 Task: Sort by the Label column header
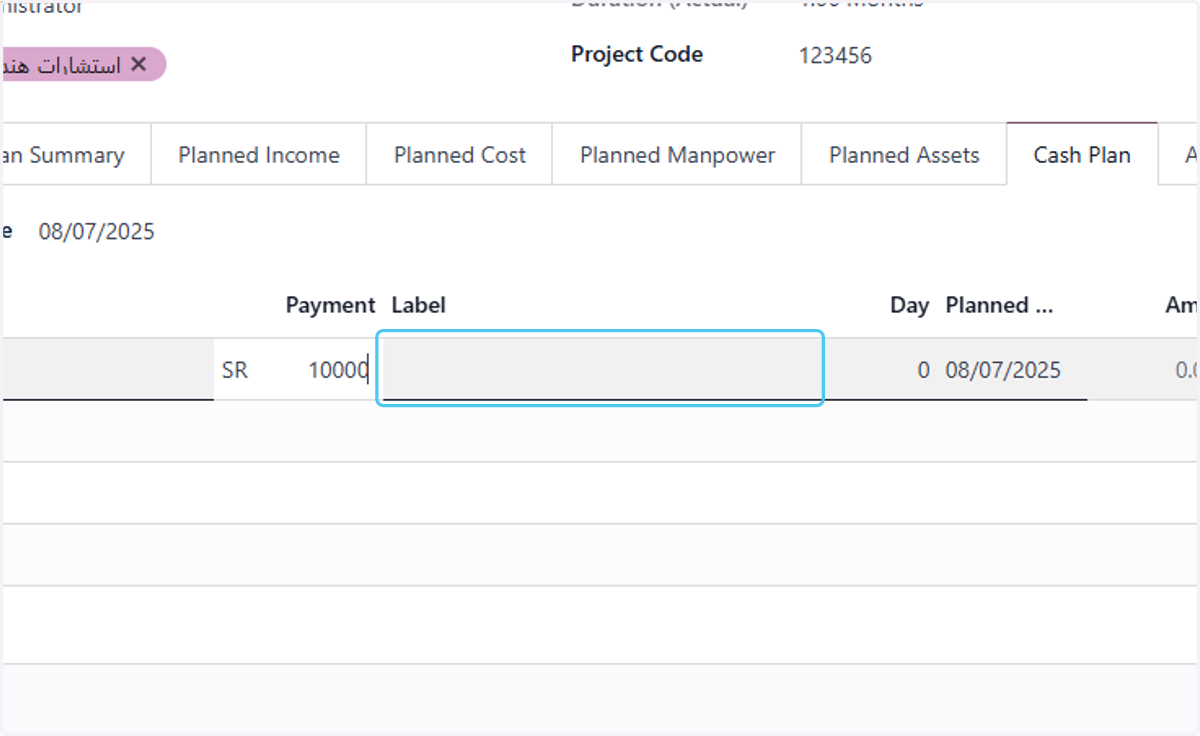[x=419, y=305]
